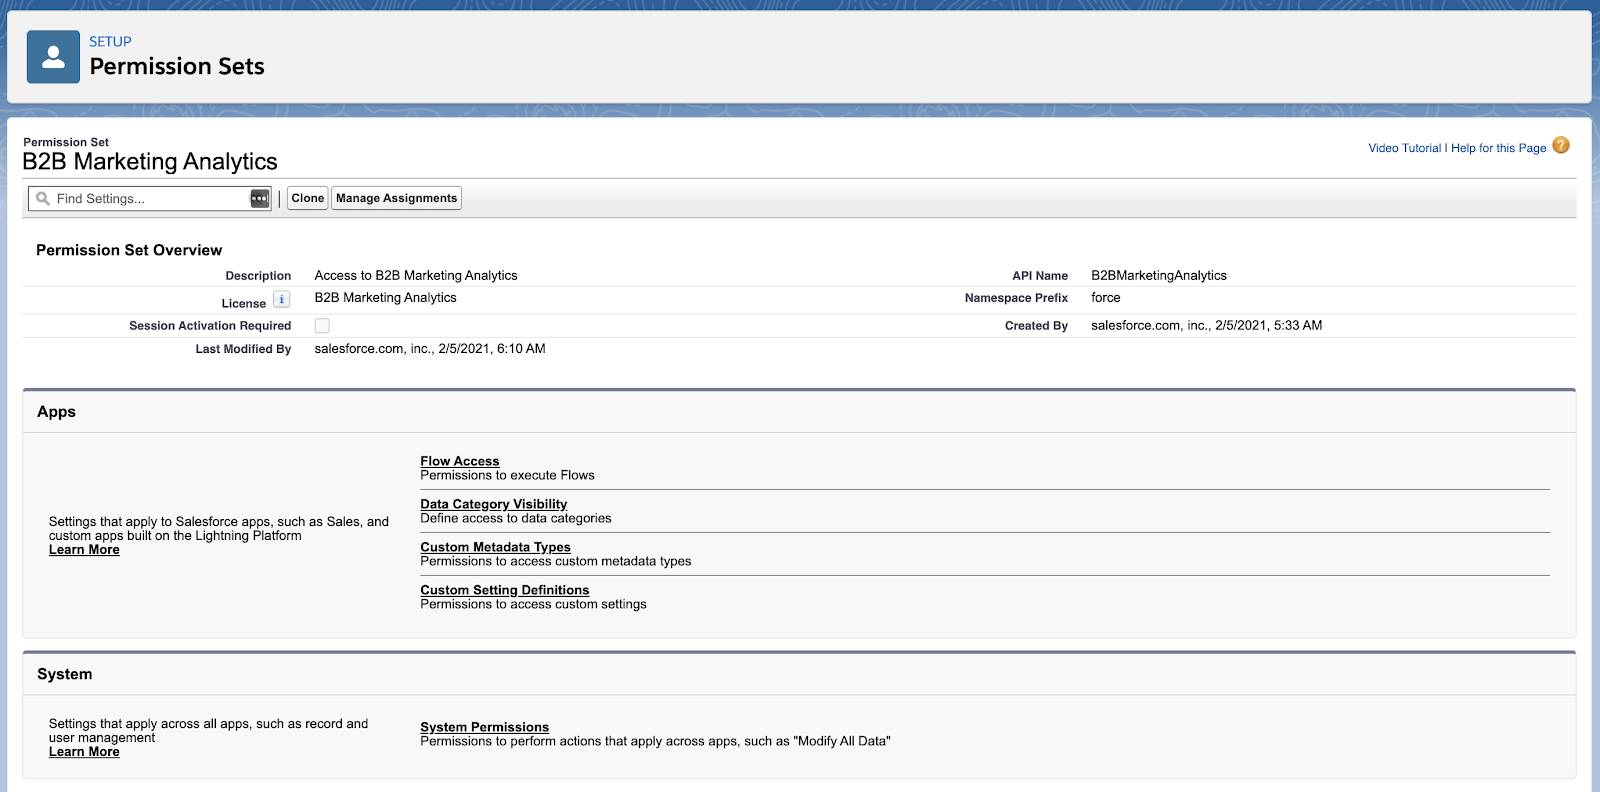The image size is (1600, 792).
Task: Open Help for this Page link
Action: [x=1499, y=148]
